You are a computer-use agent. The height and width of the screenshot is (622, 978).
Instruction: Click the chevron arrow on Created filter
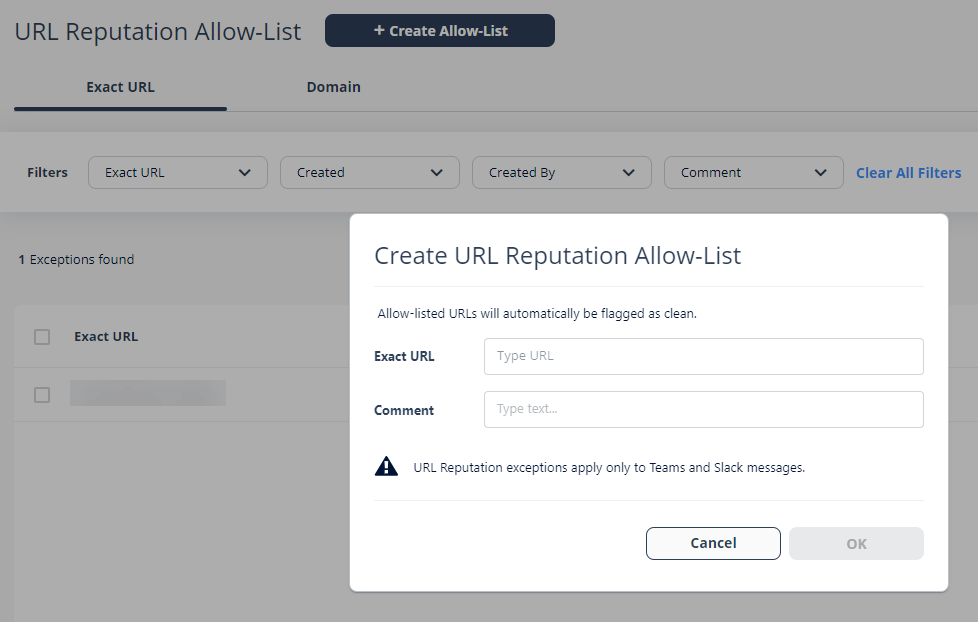(437, 173)
